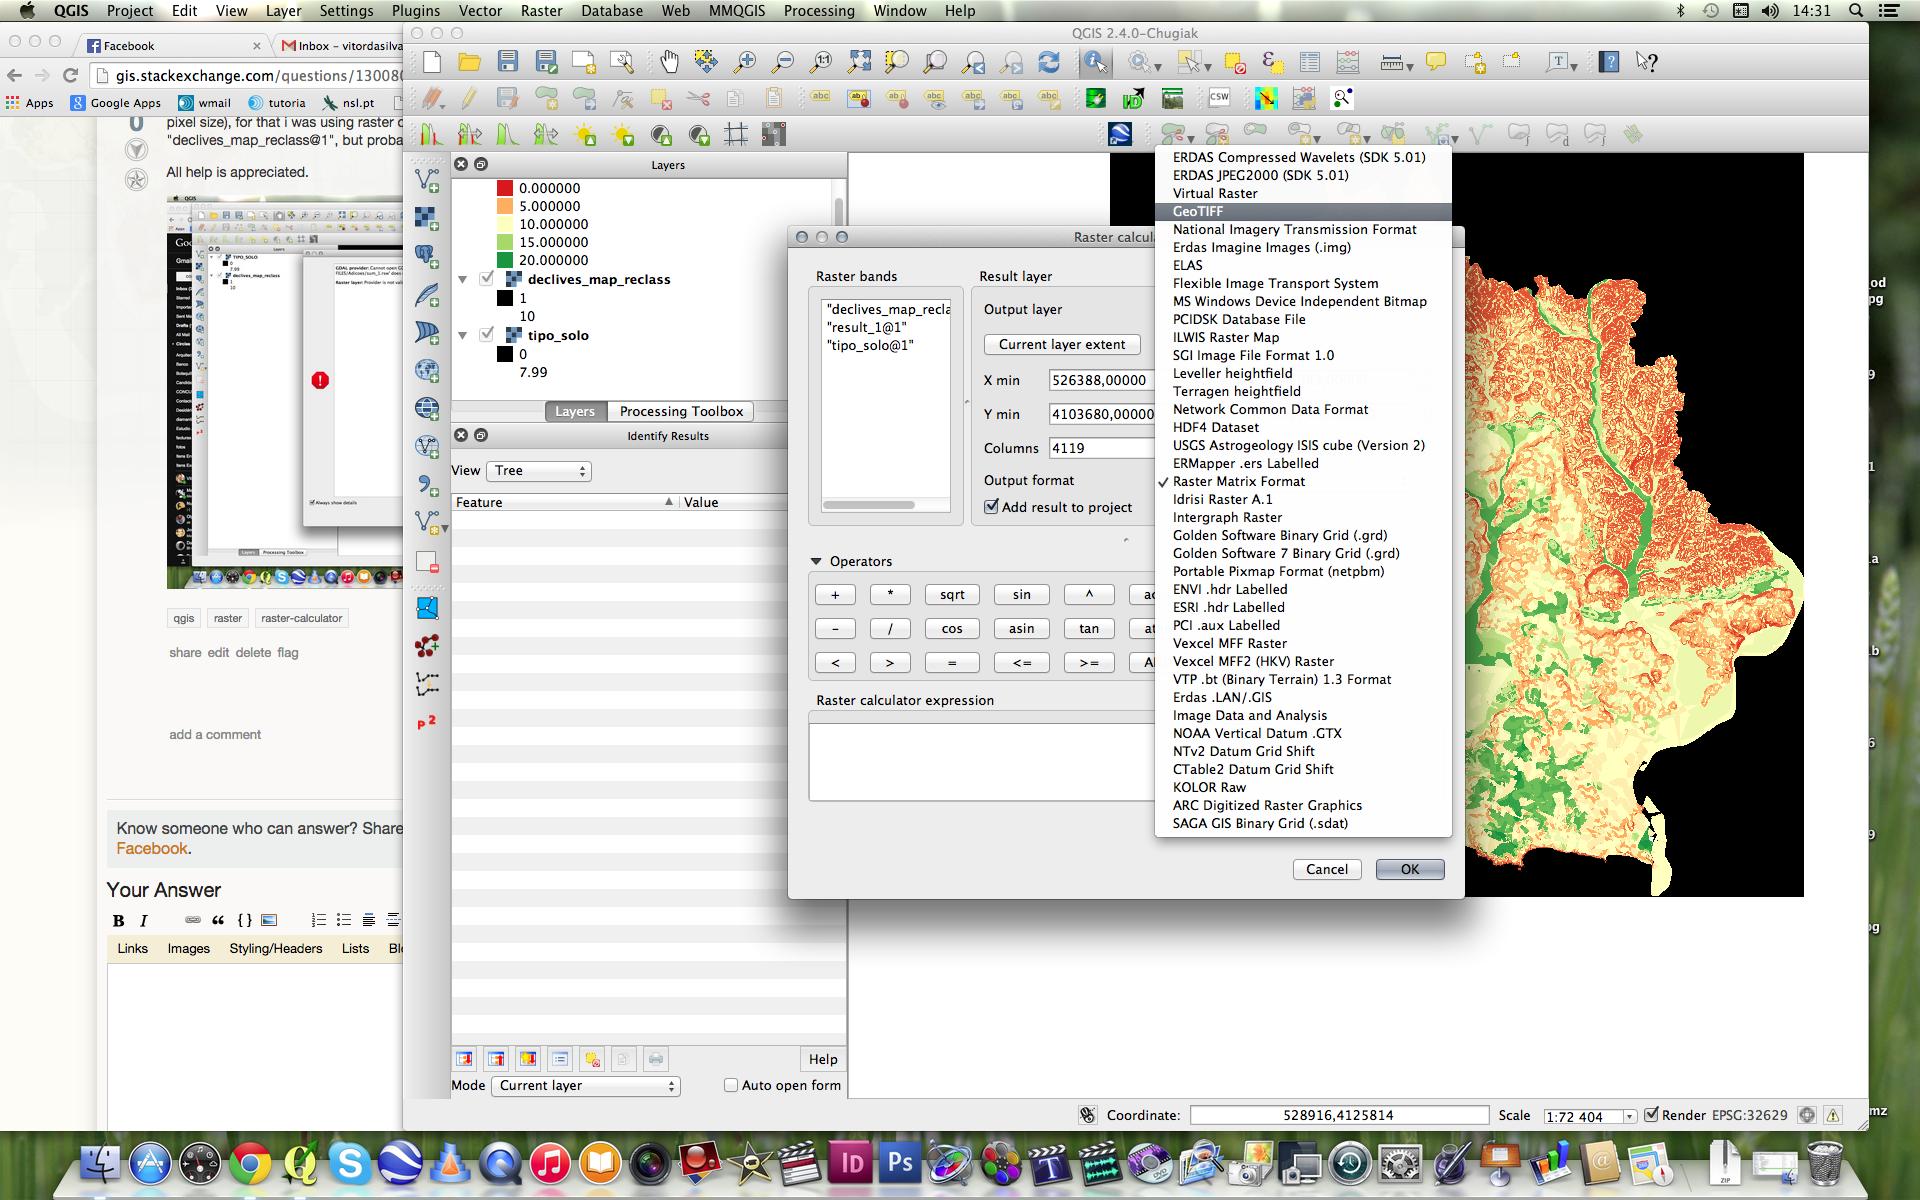
Task: Save the project with the floppy icon
Action: (x=507, y=62)
